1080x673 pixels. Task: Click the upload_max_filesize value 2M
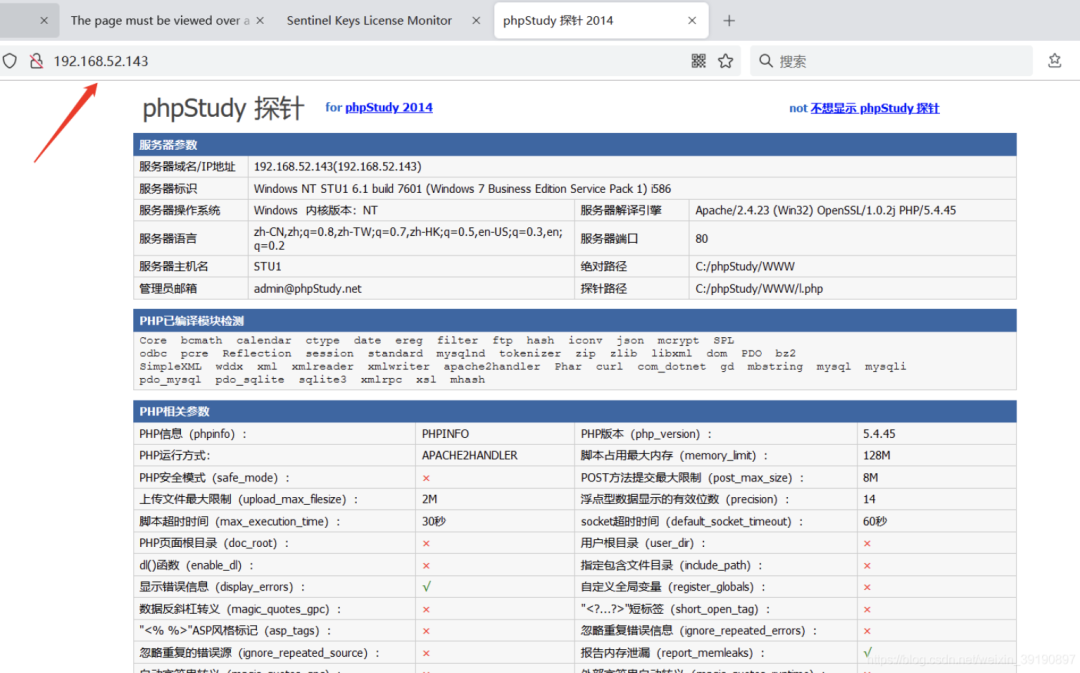(429, 499)
